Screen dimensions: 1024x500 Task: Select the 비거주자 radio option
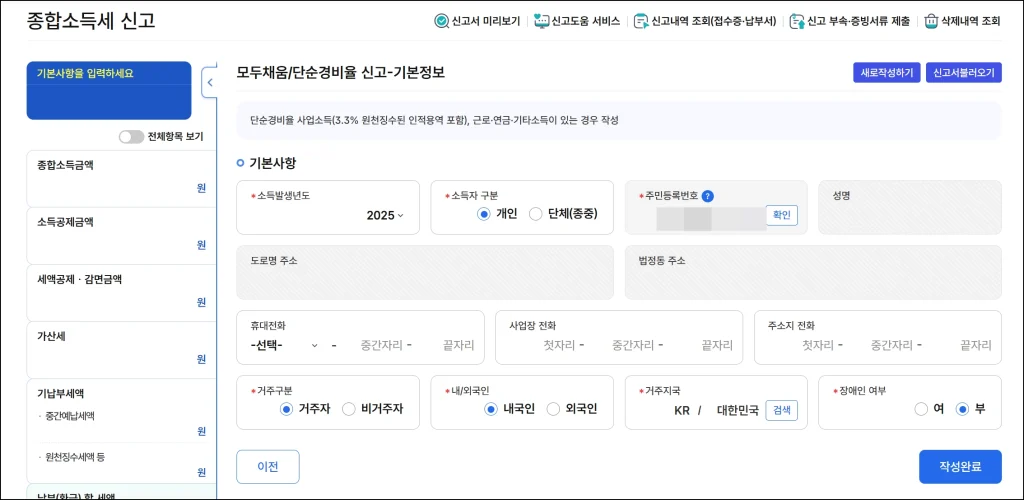click(349, 409)
